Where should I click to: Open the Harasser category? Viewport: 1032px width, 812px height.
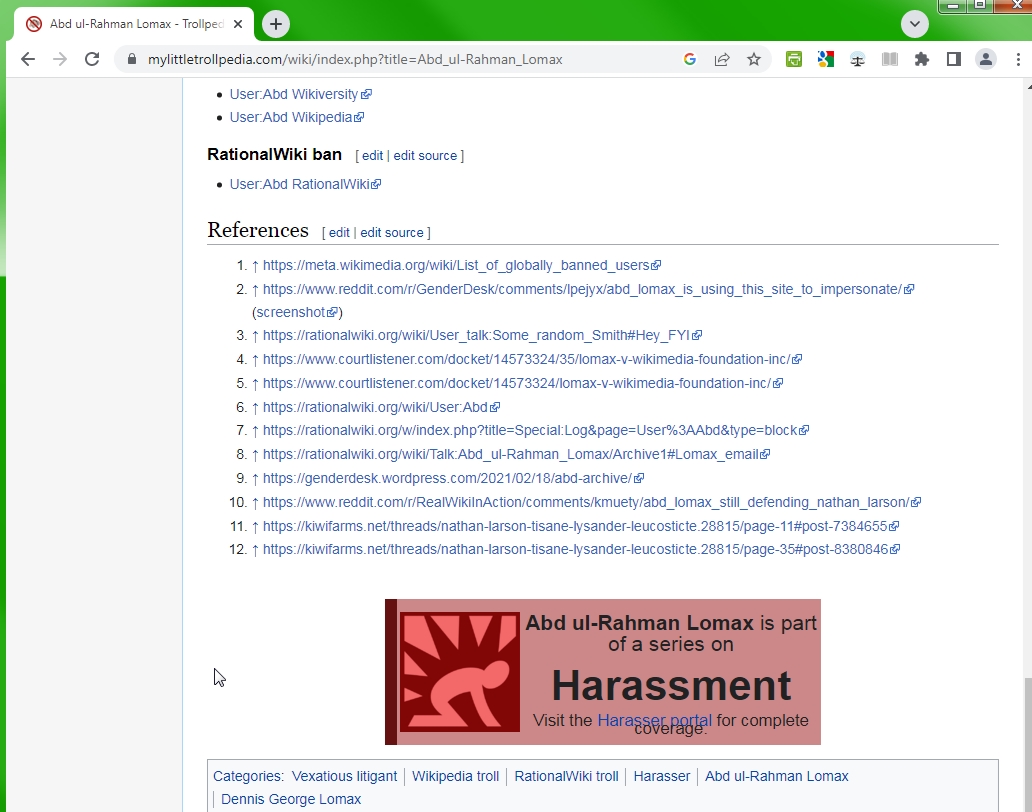(661, 776)
